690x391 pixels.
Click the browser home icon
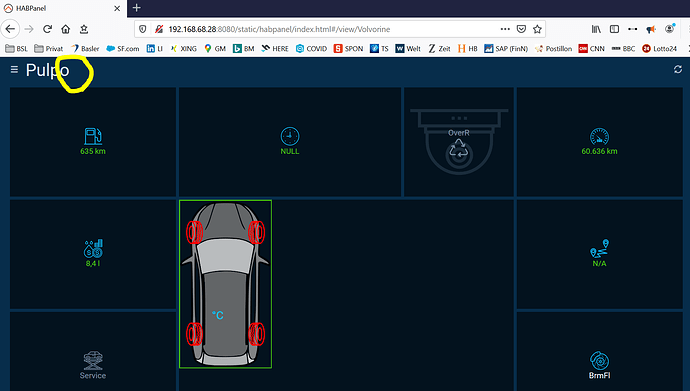click(66, 29)
